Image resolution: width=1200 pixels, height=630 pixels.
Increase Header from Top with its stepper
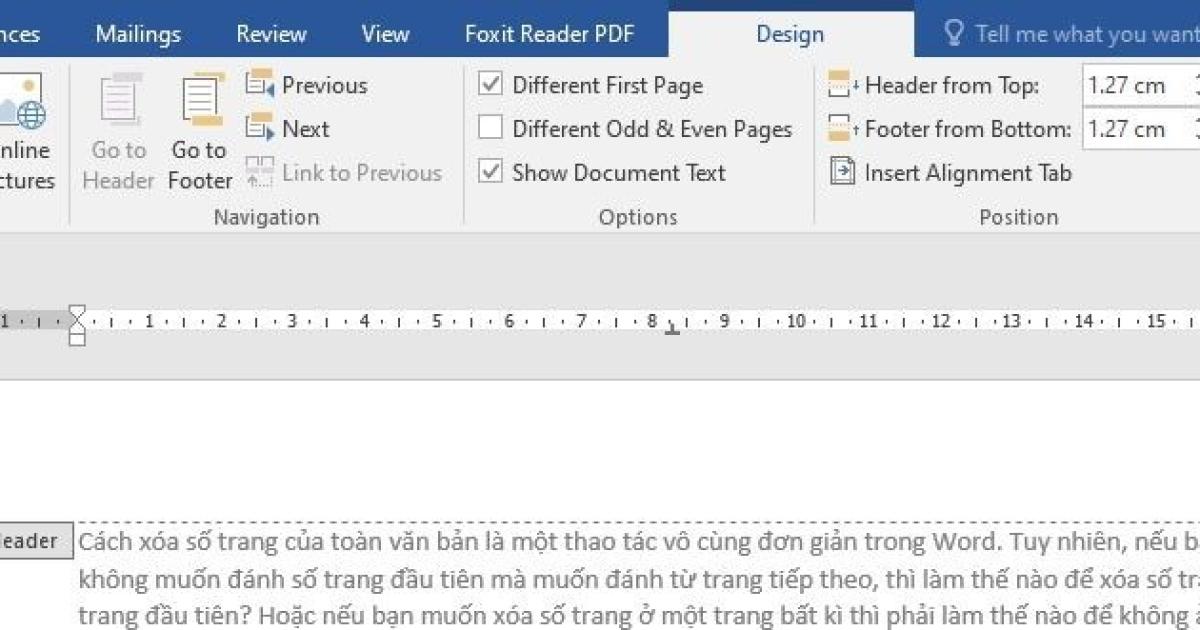(x=1195, y=79)
